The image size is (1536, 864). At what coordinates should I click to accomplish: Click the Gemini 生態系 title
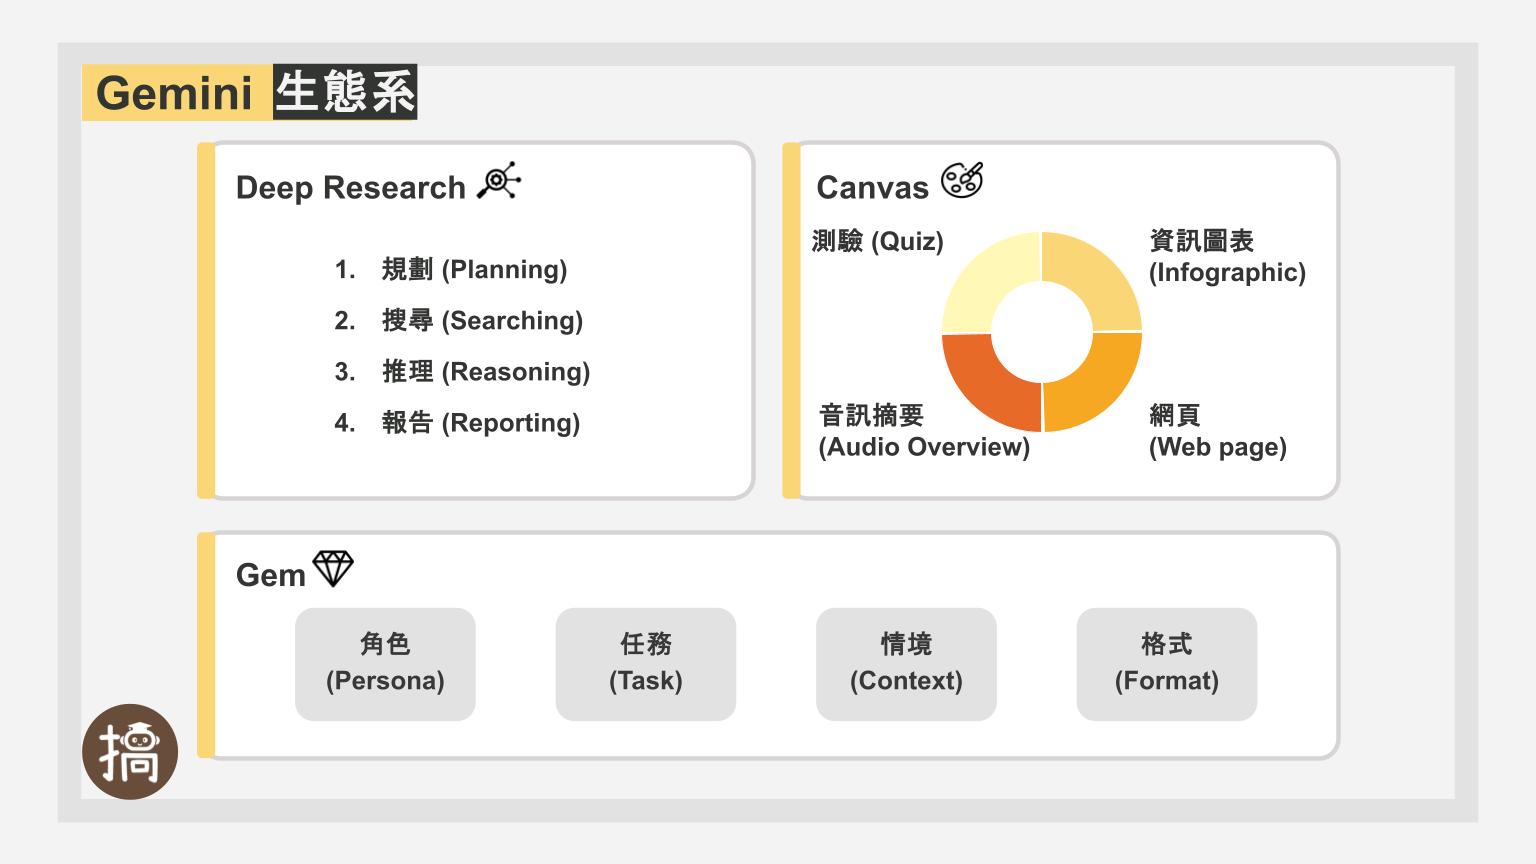click(x=250, y=93)
